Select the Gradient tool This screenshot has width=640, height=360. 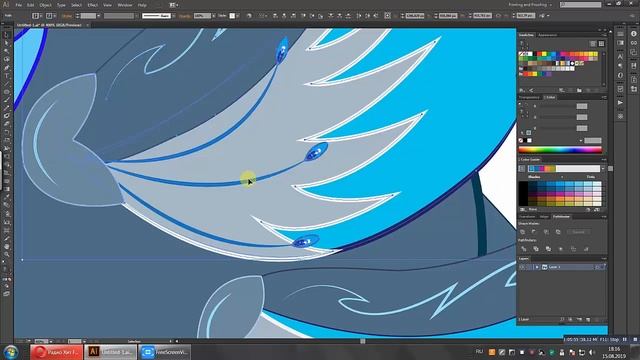pyautogui.click(x=6, y=189)
